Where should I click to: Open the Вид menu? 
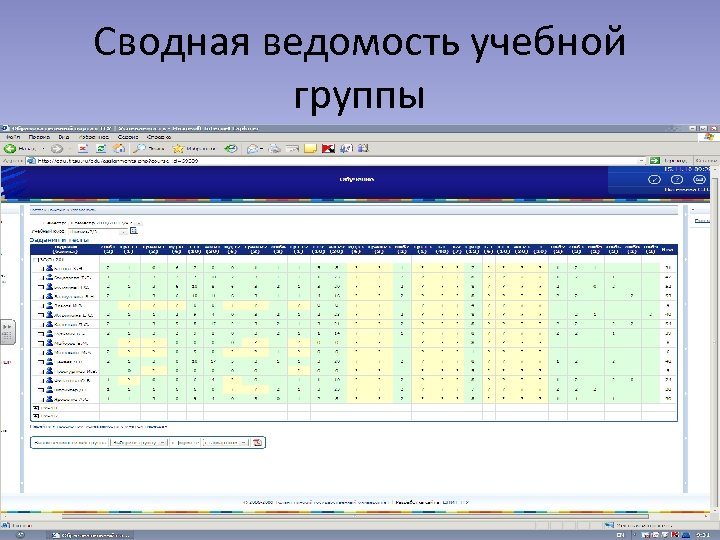coord(64,137)
